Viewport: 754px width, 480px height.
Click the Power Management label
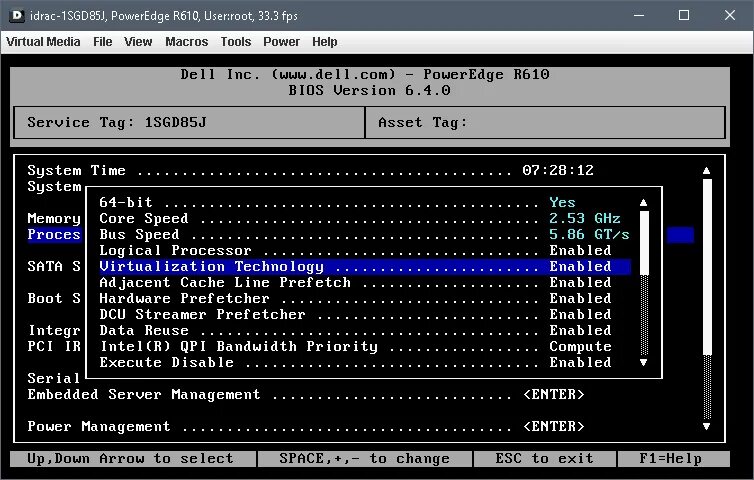coord(99,426)
